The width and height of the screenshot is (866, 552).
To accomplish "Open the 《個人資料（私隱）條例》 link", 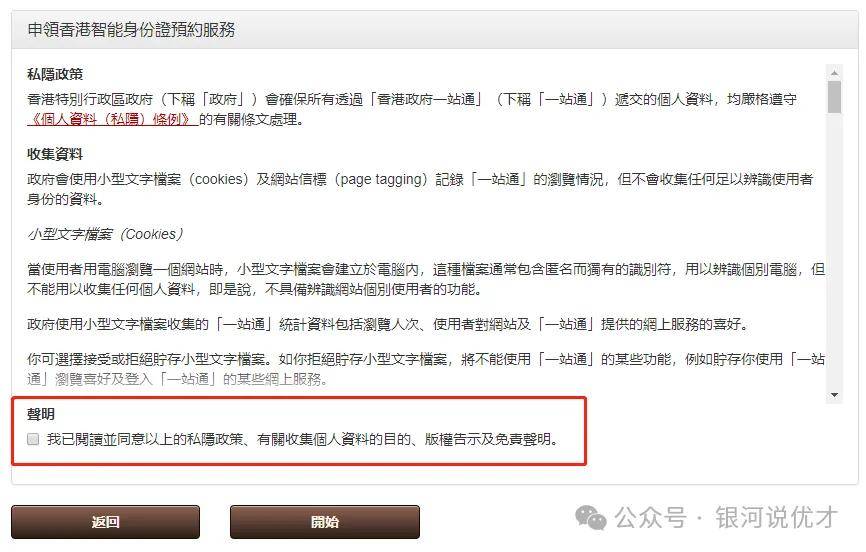I will [112, 119].
